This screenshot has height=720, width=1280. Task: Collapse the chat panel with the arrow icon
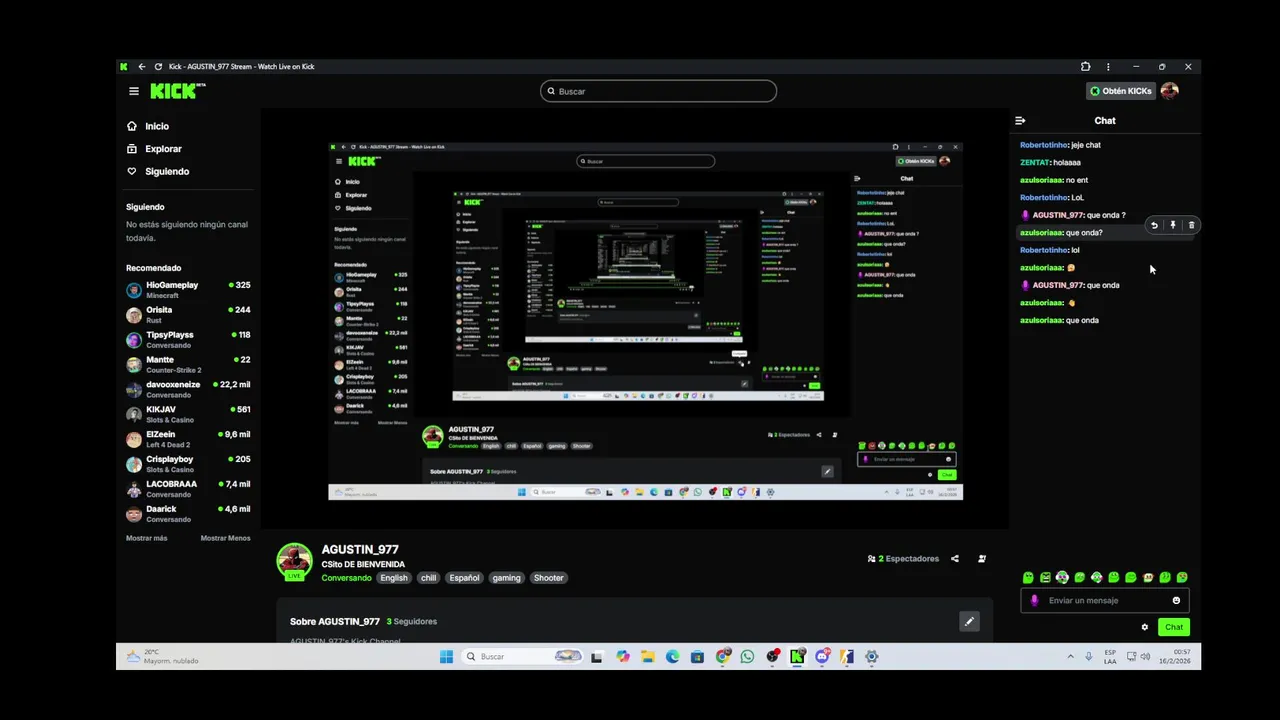pos(1020,120)
